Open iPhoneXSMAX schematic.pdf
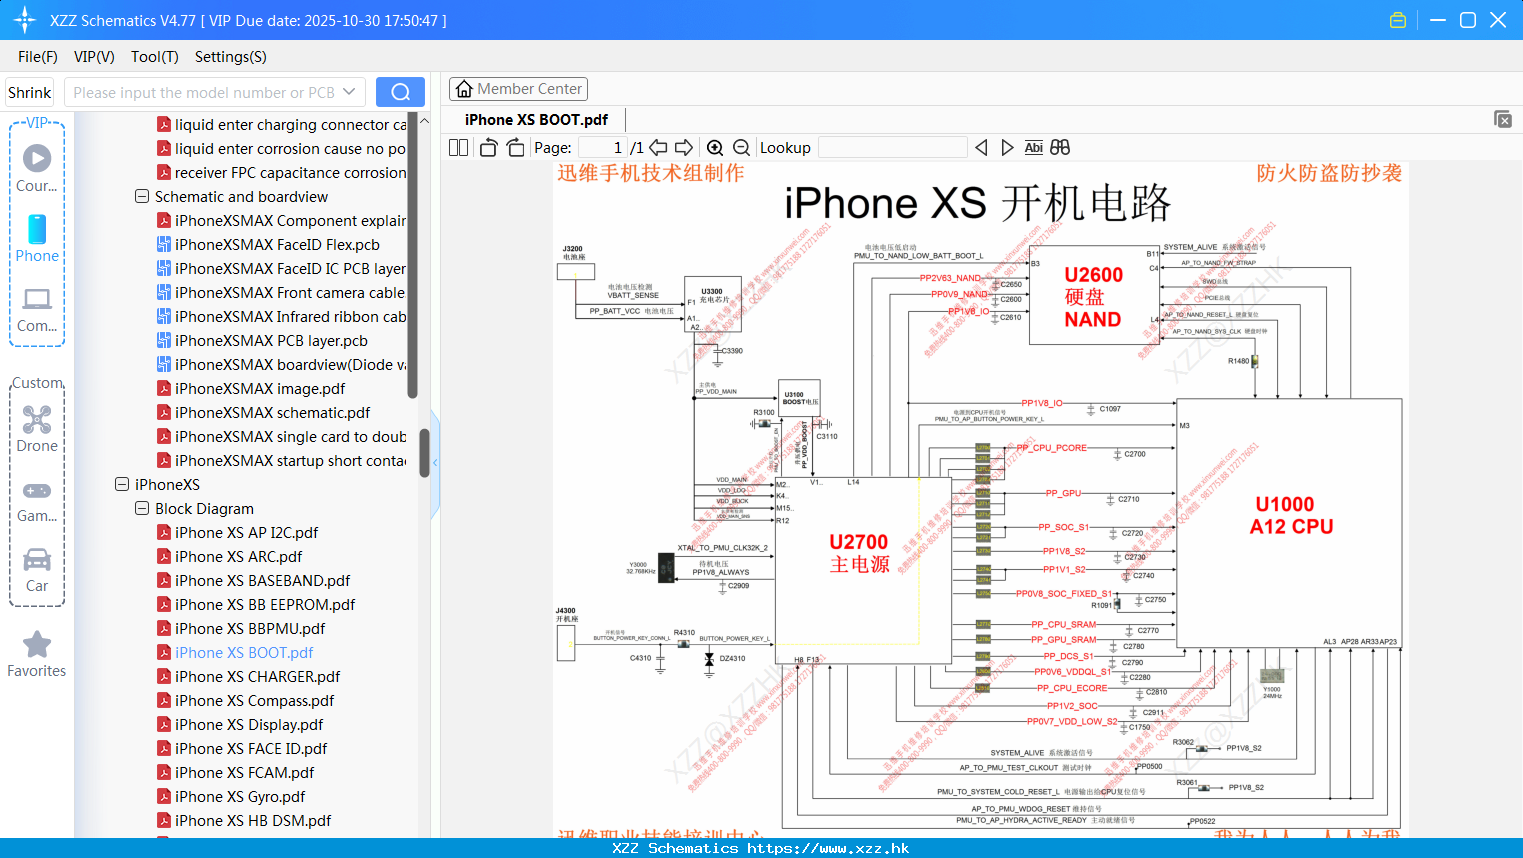This screenshot has height=858, width=1523. 272,412
